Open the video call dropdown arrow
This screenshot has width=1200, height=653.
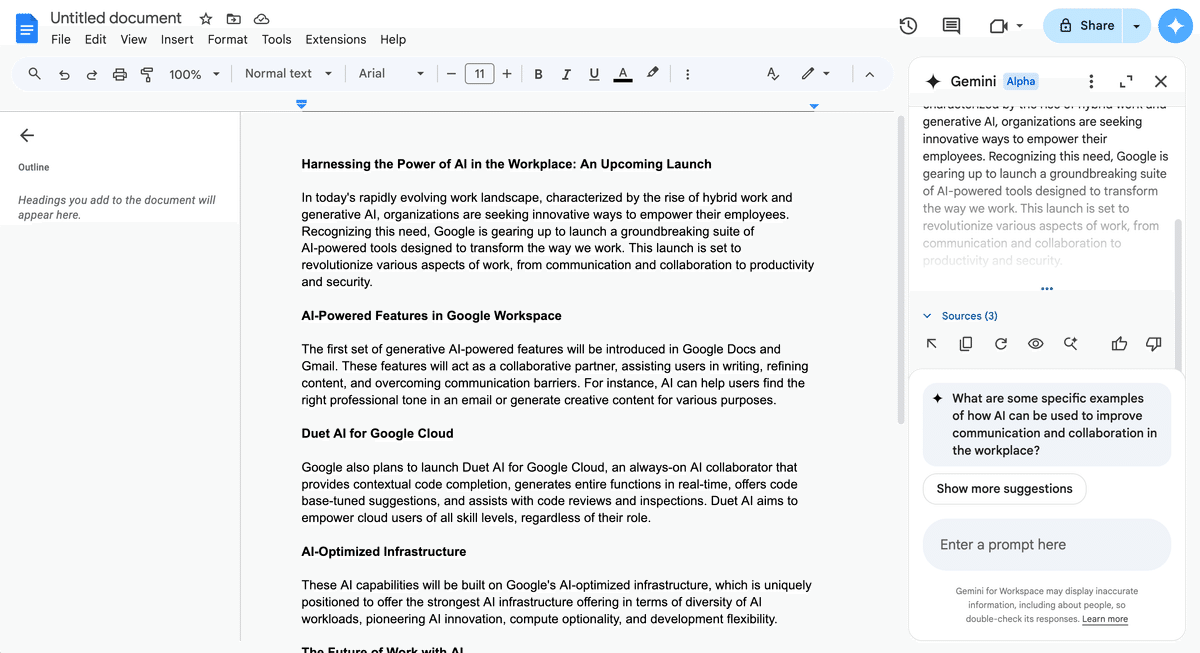tap(1019, 26)
